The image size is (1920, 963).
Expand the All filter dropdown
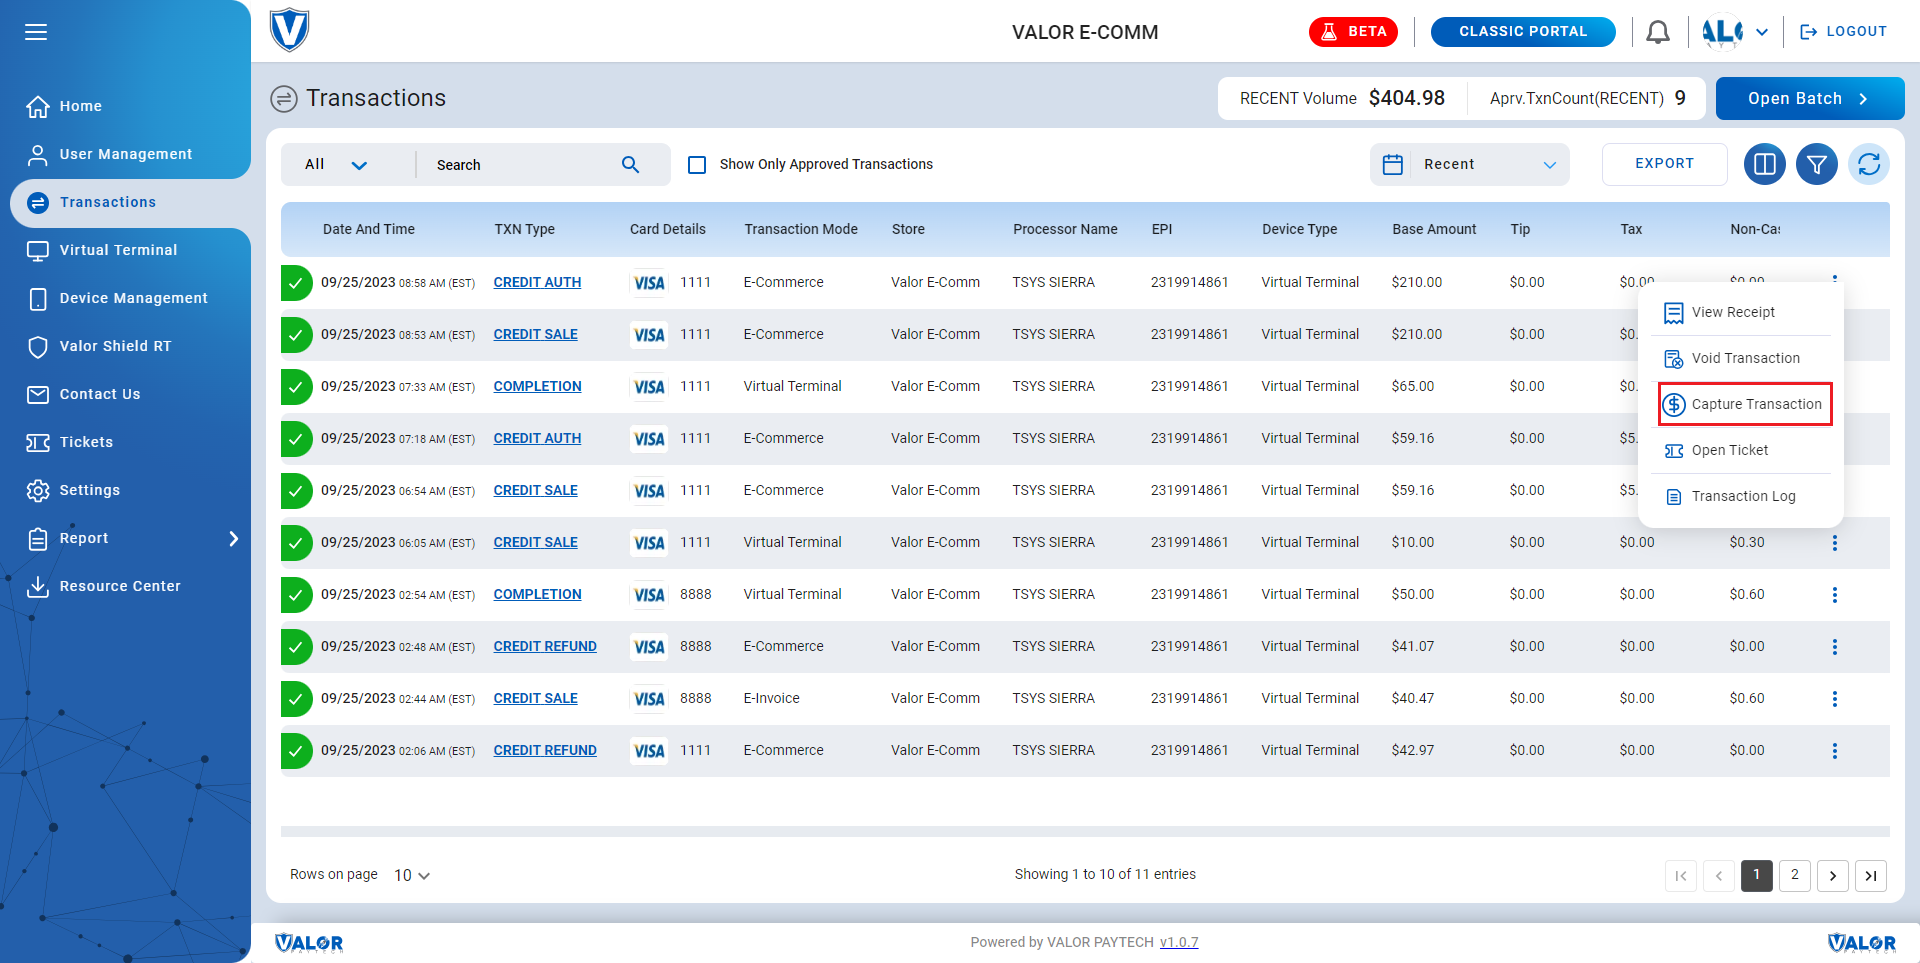(336, 165)
